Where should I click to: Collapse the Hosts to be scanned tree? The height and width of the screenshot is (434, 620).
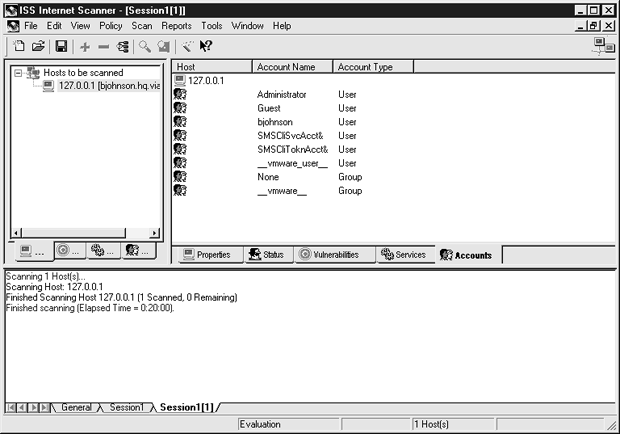pos(18,73)
